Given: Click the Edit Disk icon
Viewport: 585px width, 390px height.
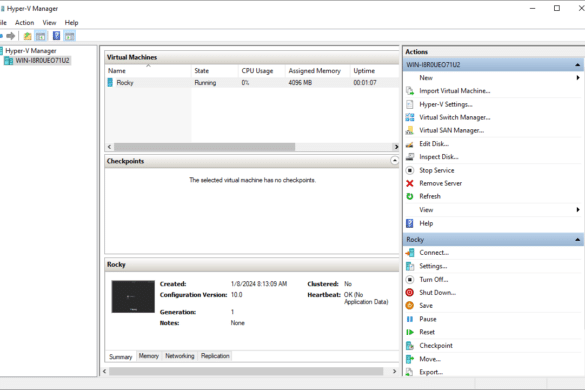Looking at the screenshot, I should [410, 144].
